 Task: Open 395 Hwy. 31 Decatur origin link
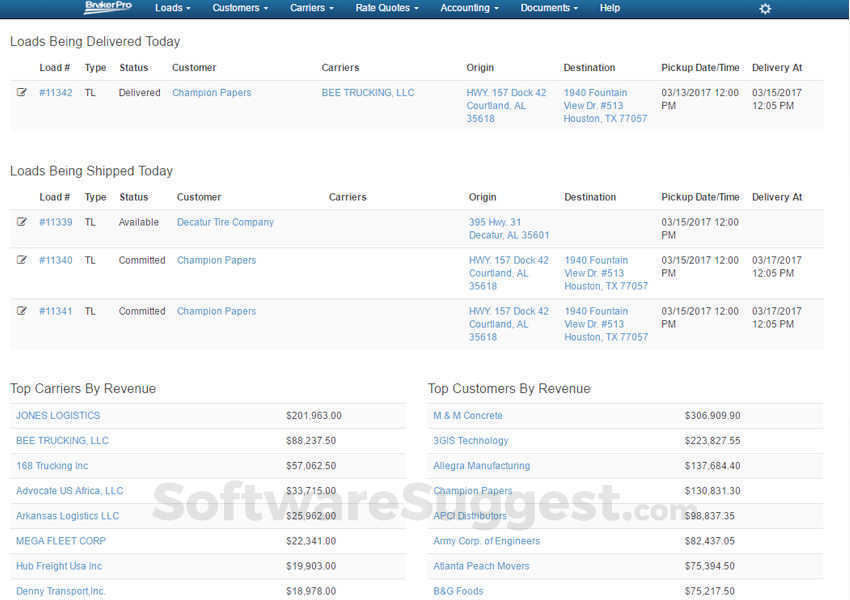[509, 229]
